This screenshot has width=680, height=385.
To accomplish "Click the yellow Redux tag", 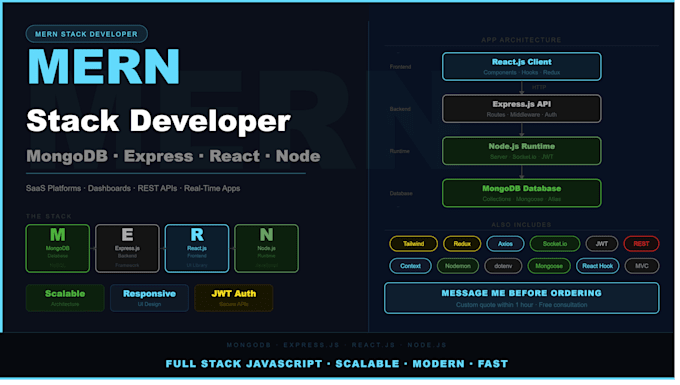I will (462, 244).
